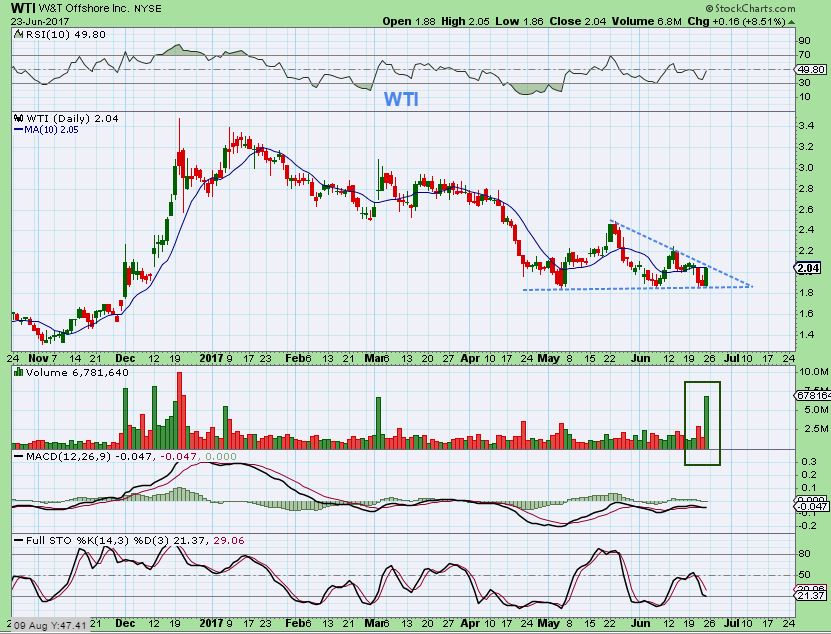
Task: Click the candlestick icon beside WTI (Daily)
Action: point(19,118)
